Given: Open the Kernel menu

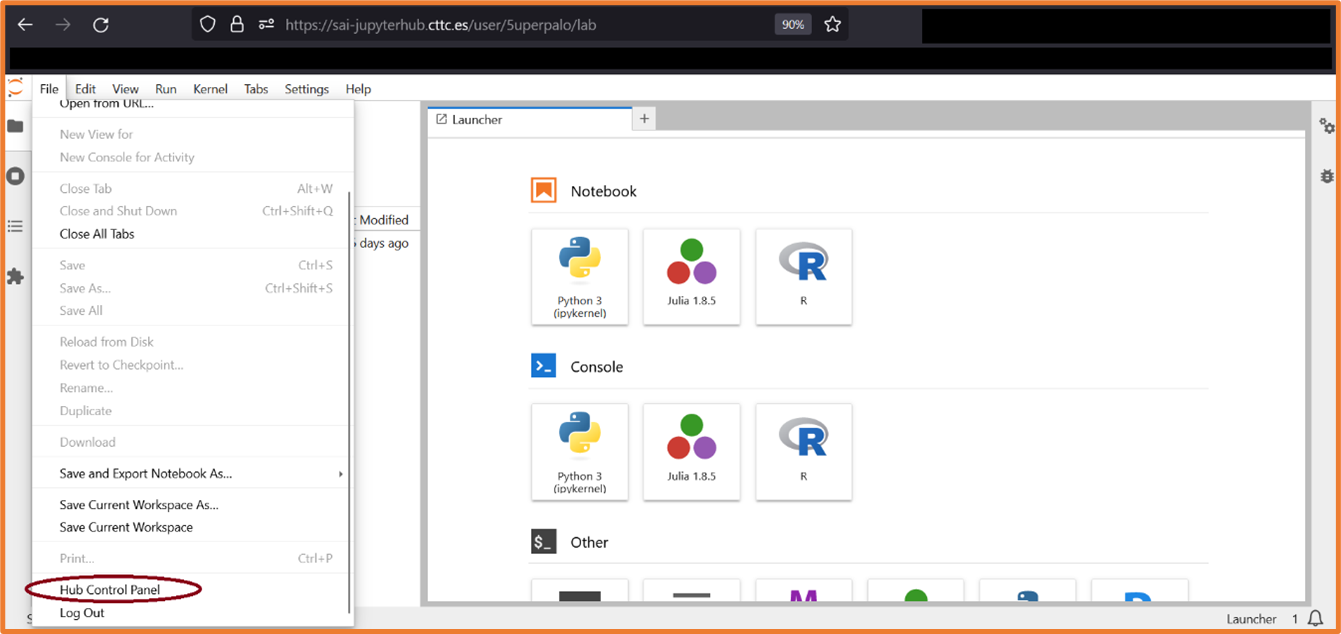Looking at the screenshot, I should [210, 89].
